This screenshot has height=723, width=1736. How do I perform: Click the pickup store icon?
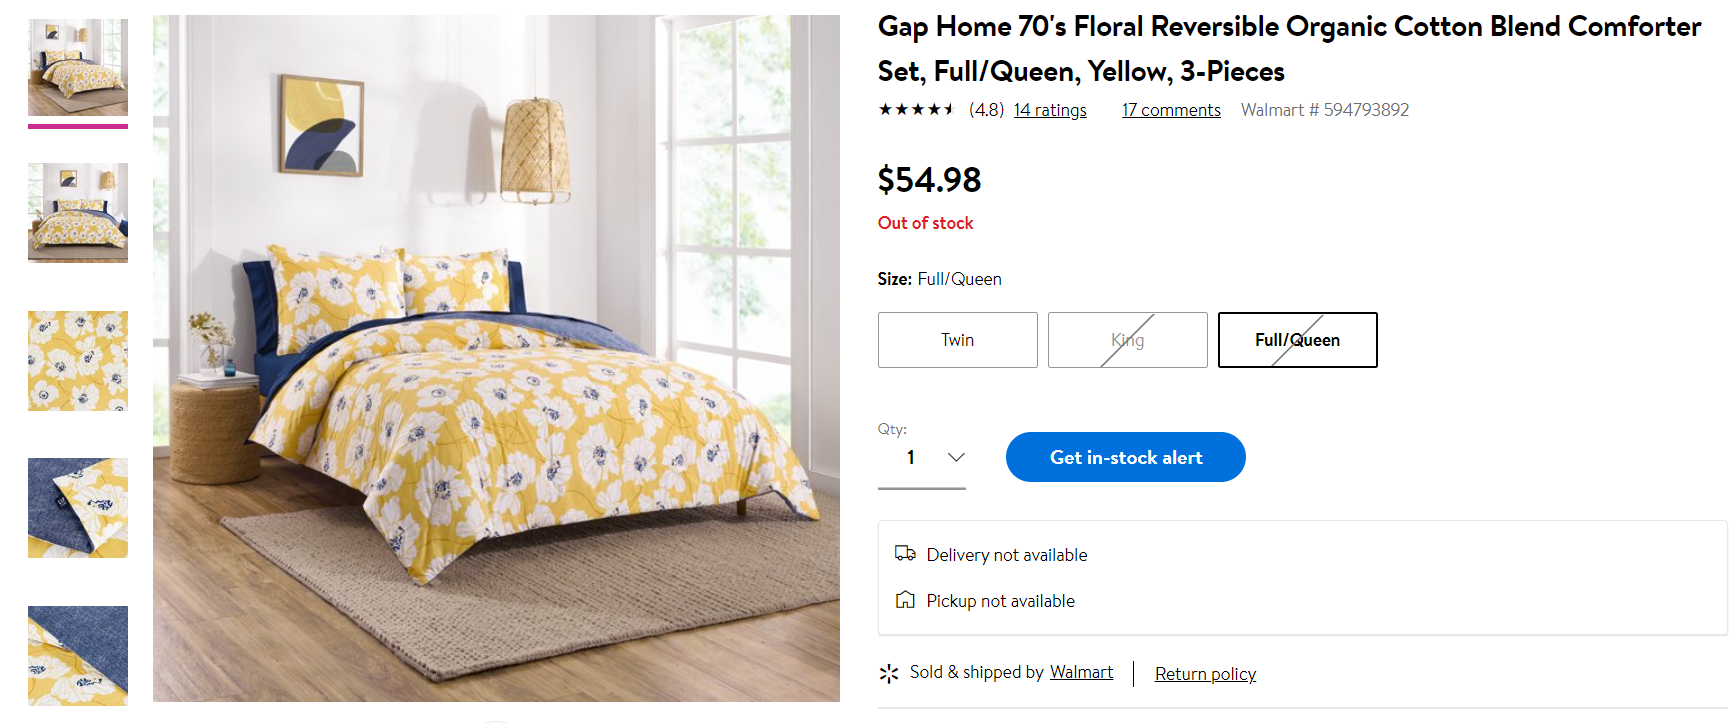coord(905,600)
